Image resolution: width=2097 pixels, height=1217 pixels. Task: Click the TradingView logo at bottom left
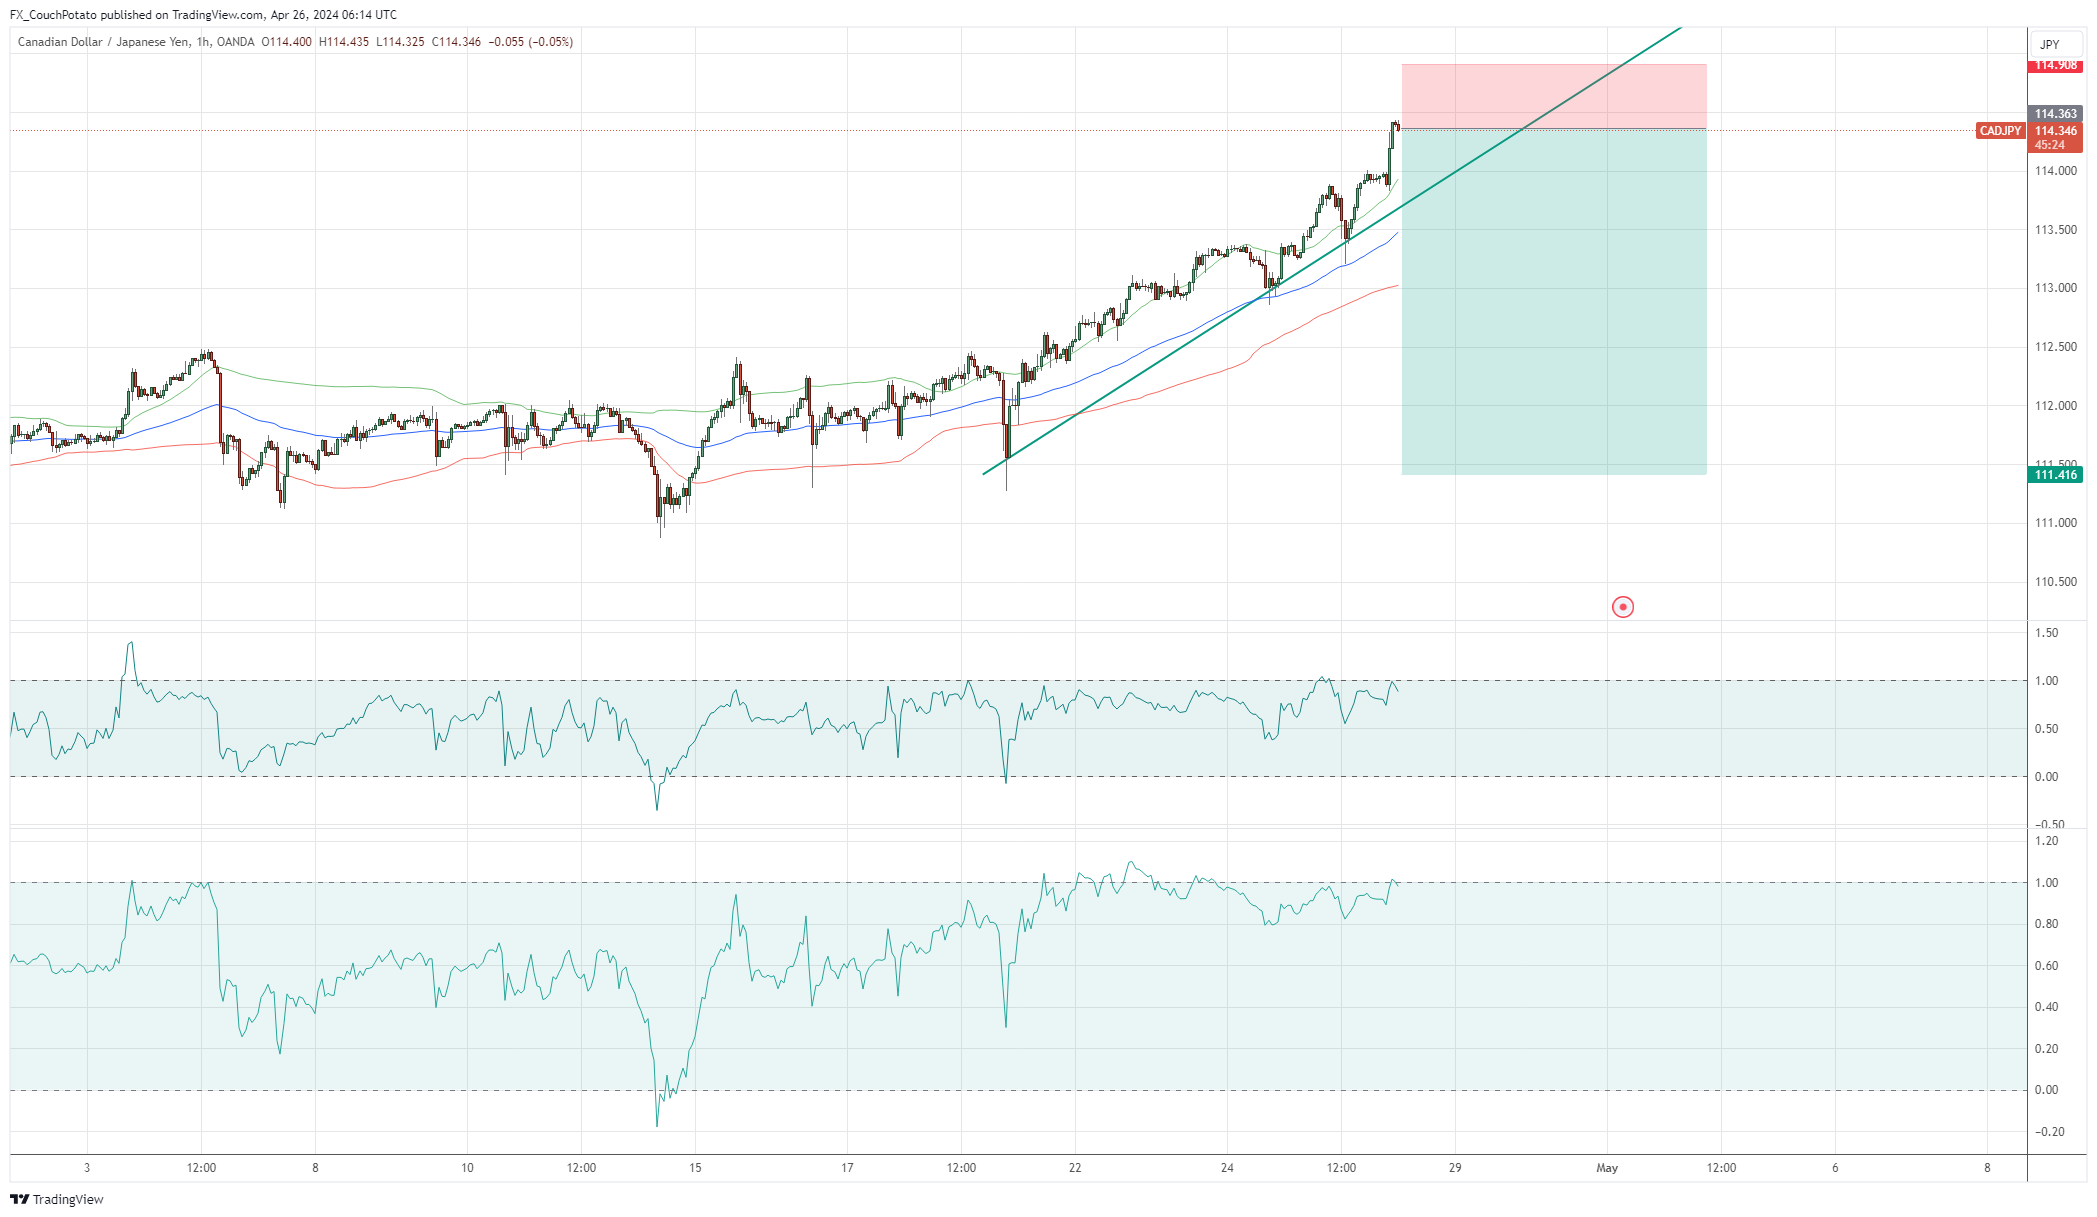[57, 1199]
